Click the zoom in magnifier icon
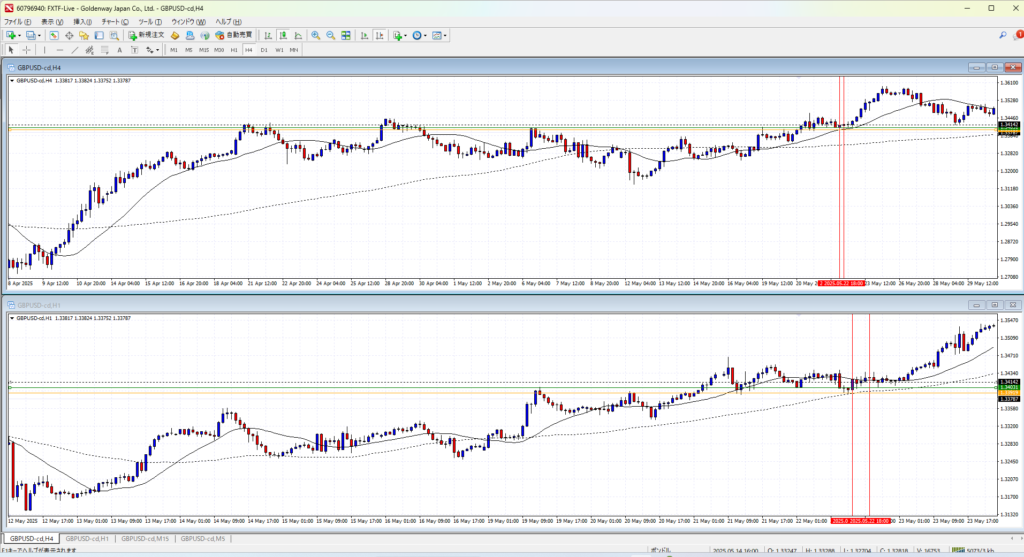 [x=315, y=35]
